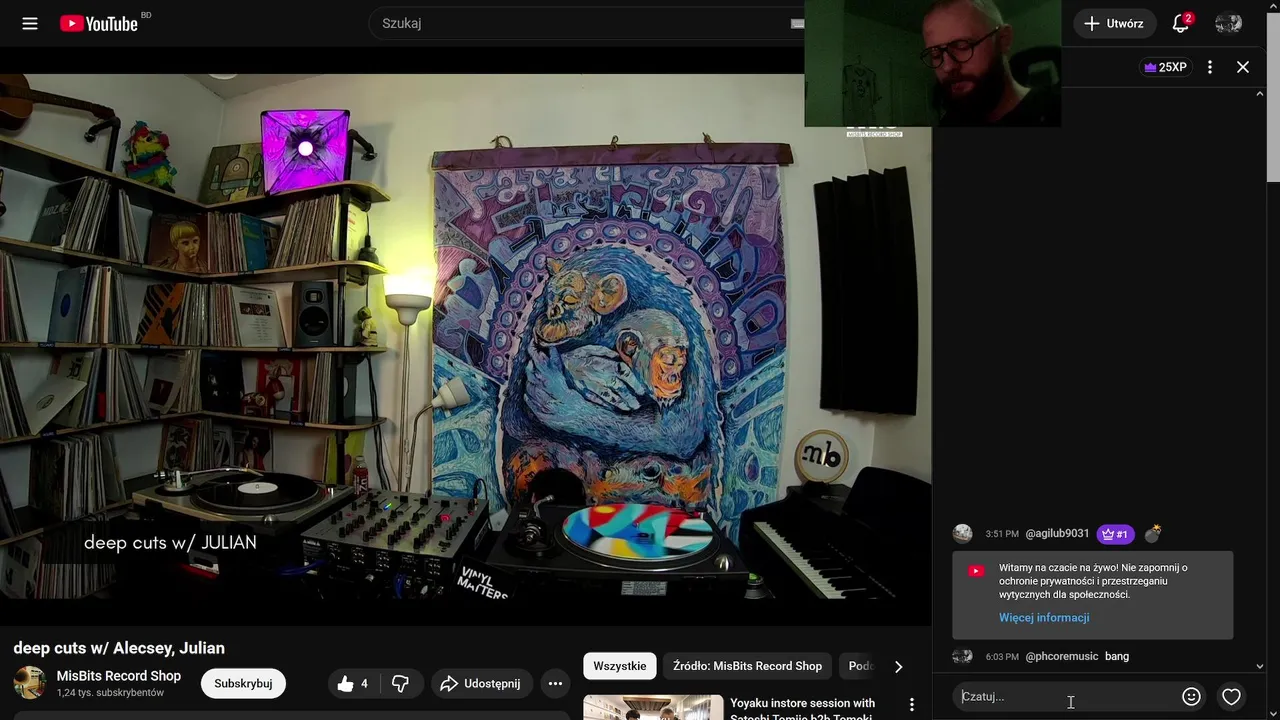Show more filter chips with right arrow
Image resolution: width=1280 pixels, height=720 pixels.
click(898, 666)
